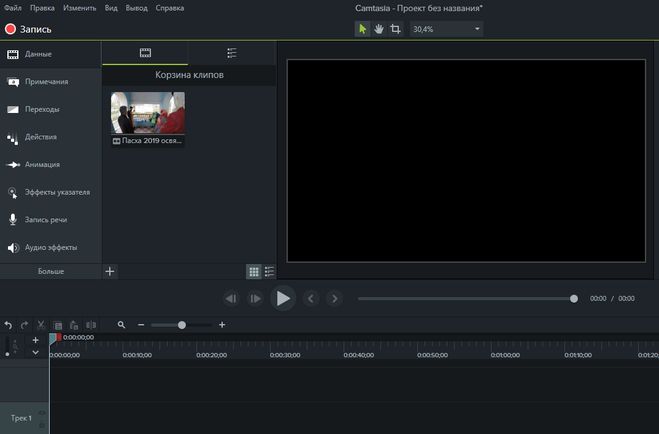The image size is (659, 434).
Task: Click the red Record button icon
Action: tap(10, 29)
